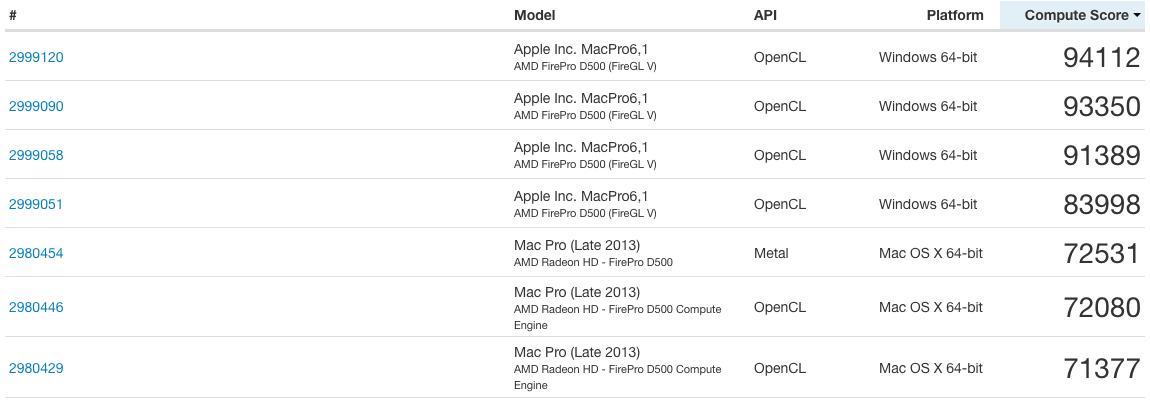Select the 94112 compute score value
The width and height of the screenshot is (1150, 400).
tap(1102, 57)
